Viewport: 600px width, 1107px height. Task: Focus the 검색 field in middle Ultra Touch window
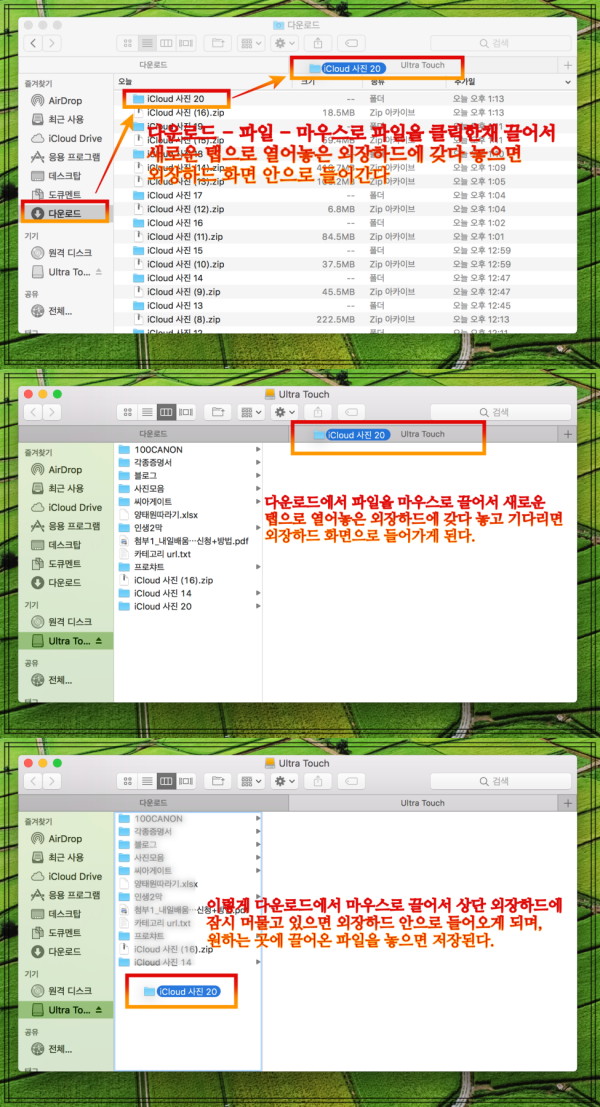[500, 412]
